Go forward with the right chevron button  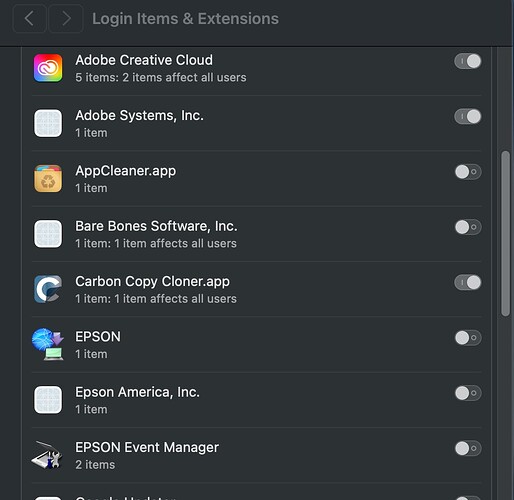pyautogui.click(x=66, y=19)
